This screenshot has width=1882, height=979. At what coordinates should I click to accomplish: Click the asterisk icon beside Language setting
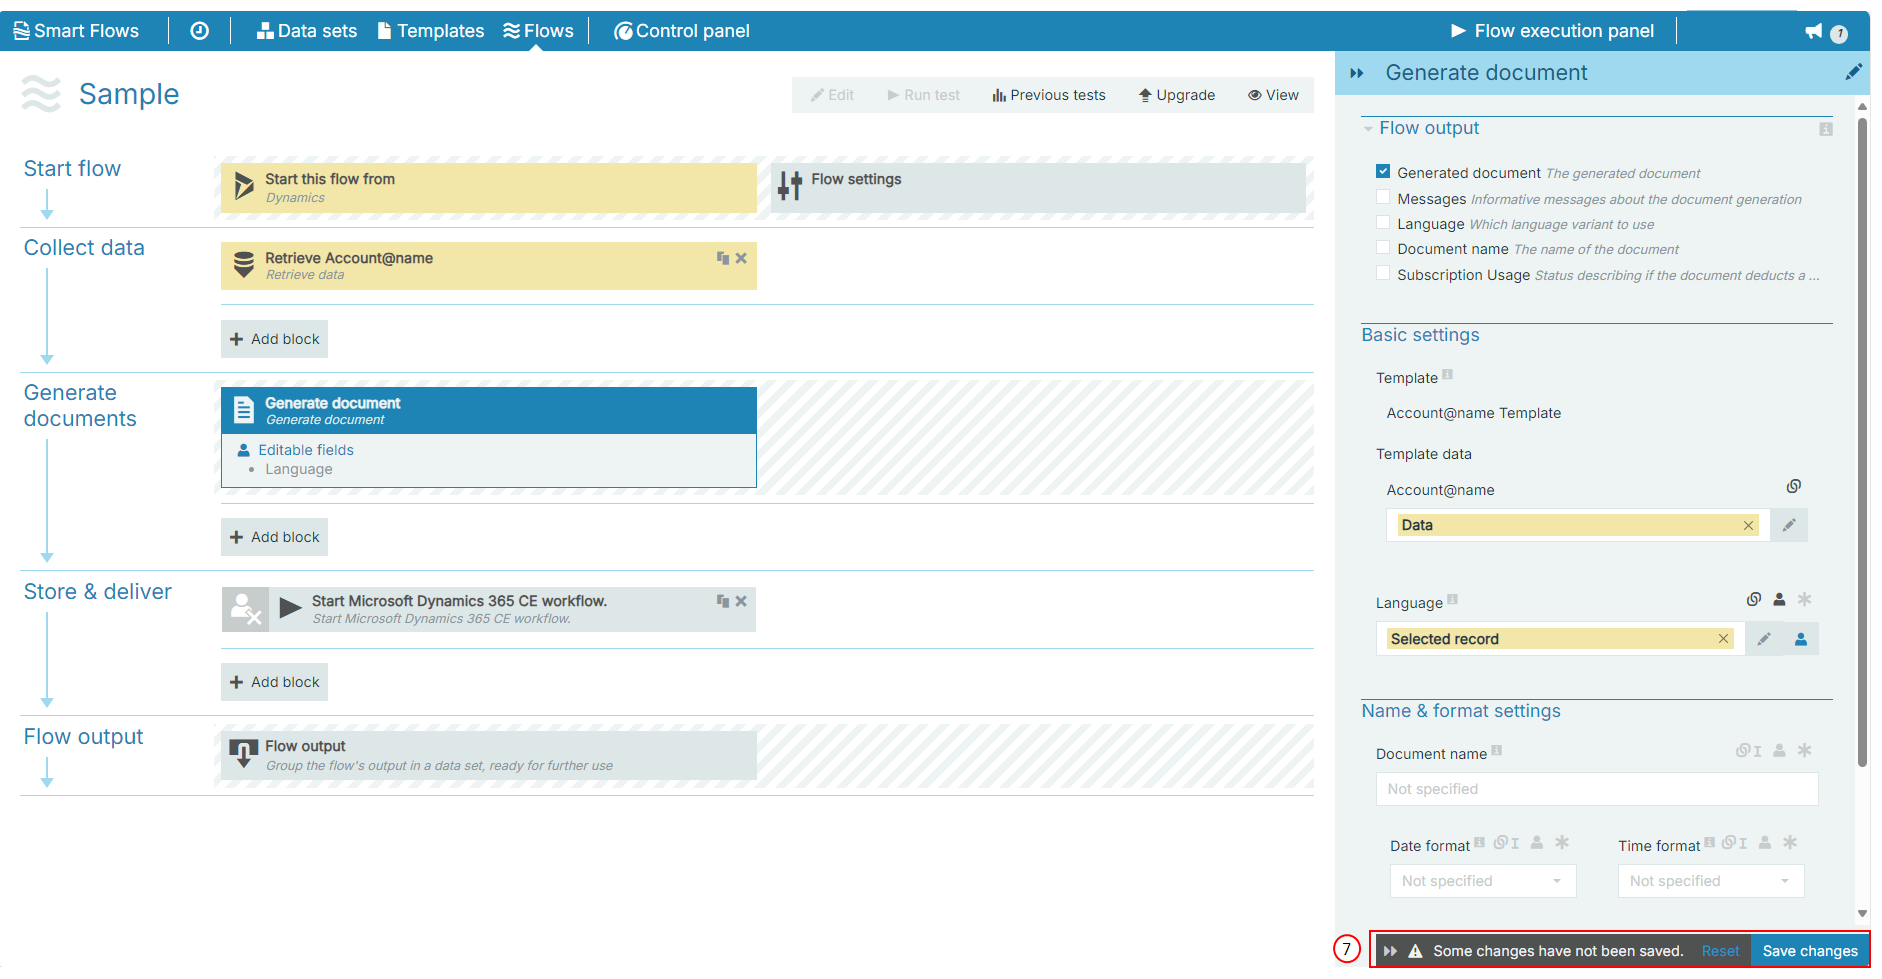coord(1805,600)
